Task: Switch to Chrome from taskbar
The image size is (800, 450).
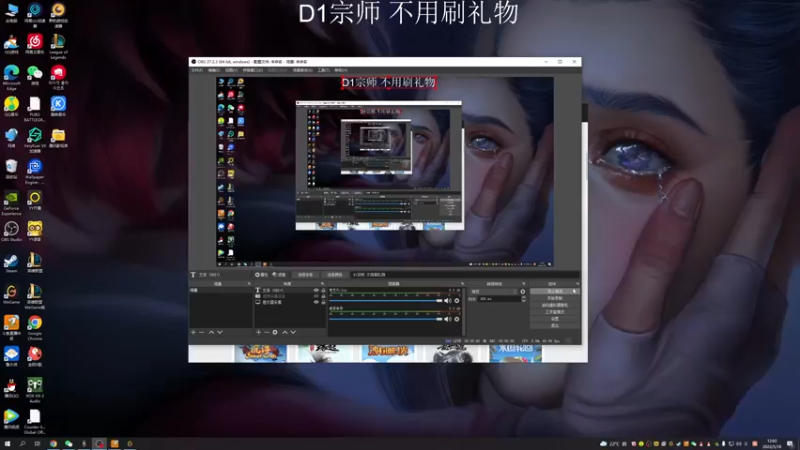Action: (x=53, y=444)
